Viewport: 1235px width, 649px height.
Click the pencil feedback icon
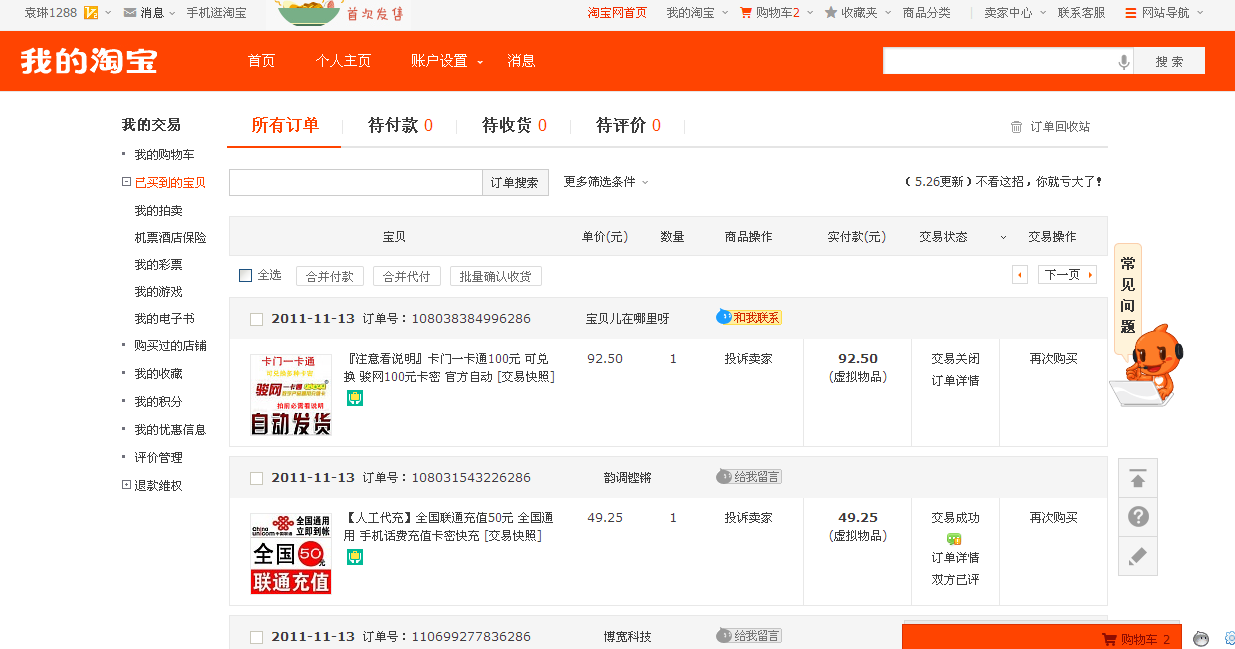(1138, 556)
